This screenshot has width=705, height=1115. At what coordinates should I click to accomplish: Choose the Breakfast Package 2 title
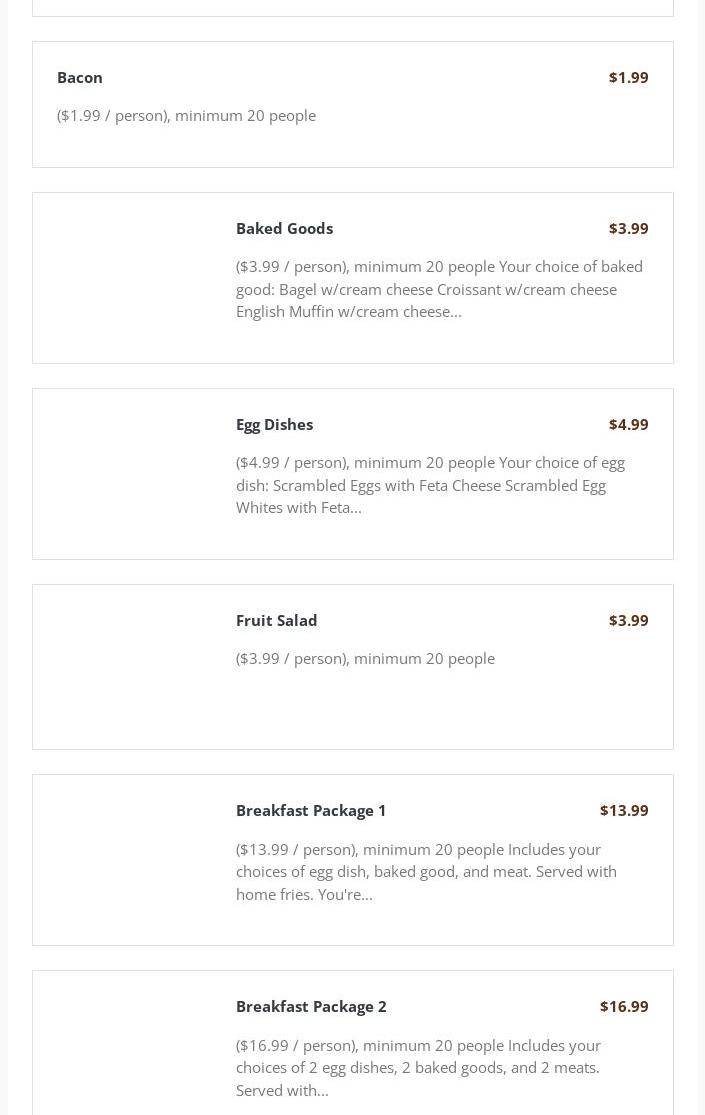[311, 1006]
